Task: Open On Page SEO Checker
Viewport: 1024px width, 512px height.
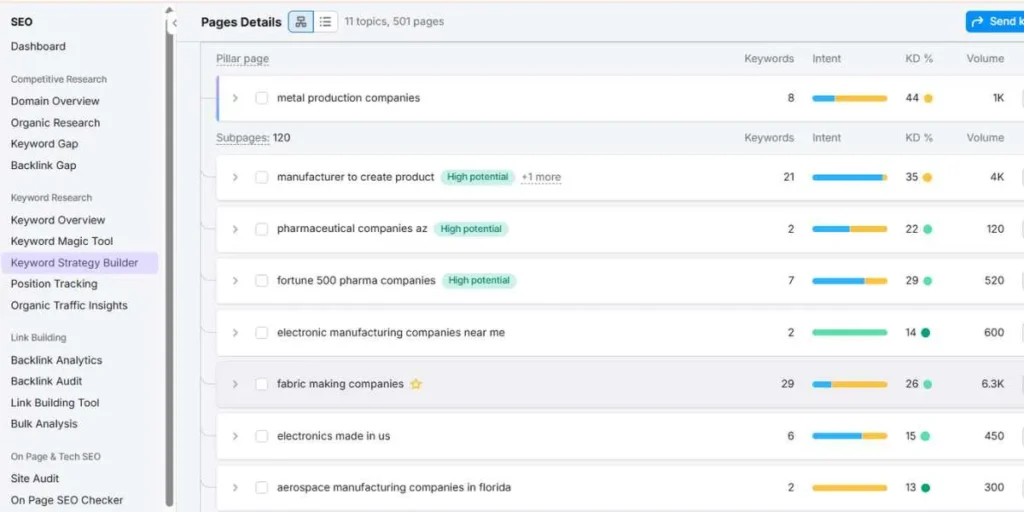Action: coord(67,500)
